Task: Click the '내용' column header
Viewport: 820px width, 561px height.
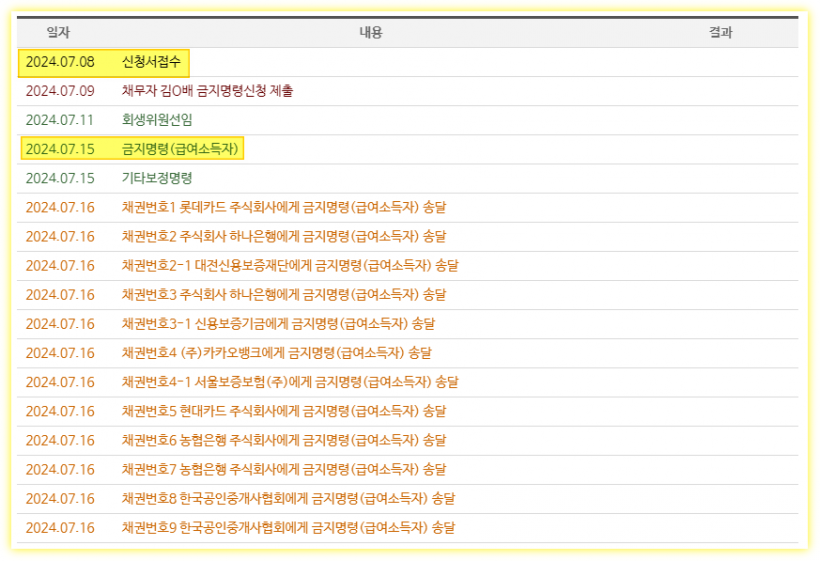Action: tap(371, 32)
